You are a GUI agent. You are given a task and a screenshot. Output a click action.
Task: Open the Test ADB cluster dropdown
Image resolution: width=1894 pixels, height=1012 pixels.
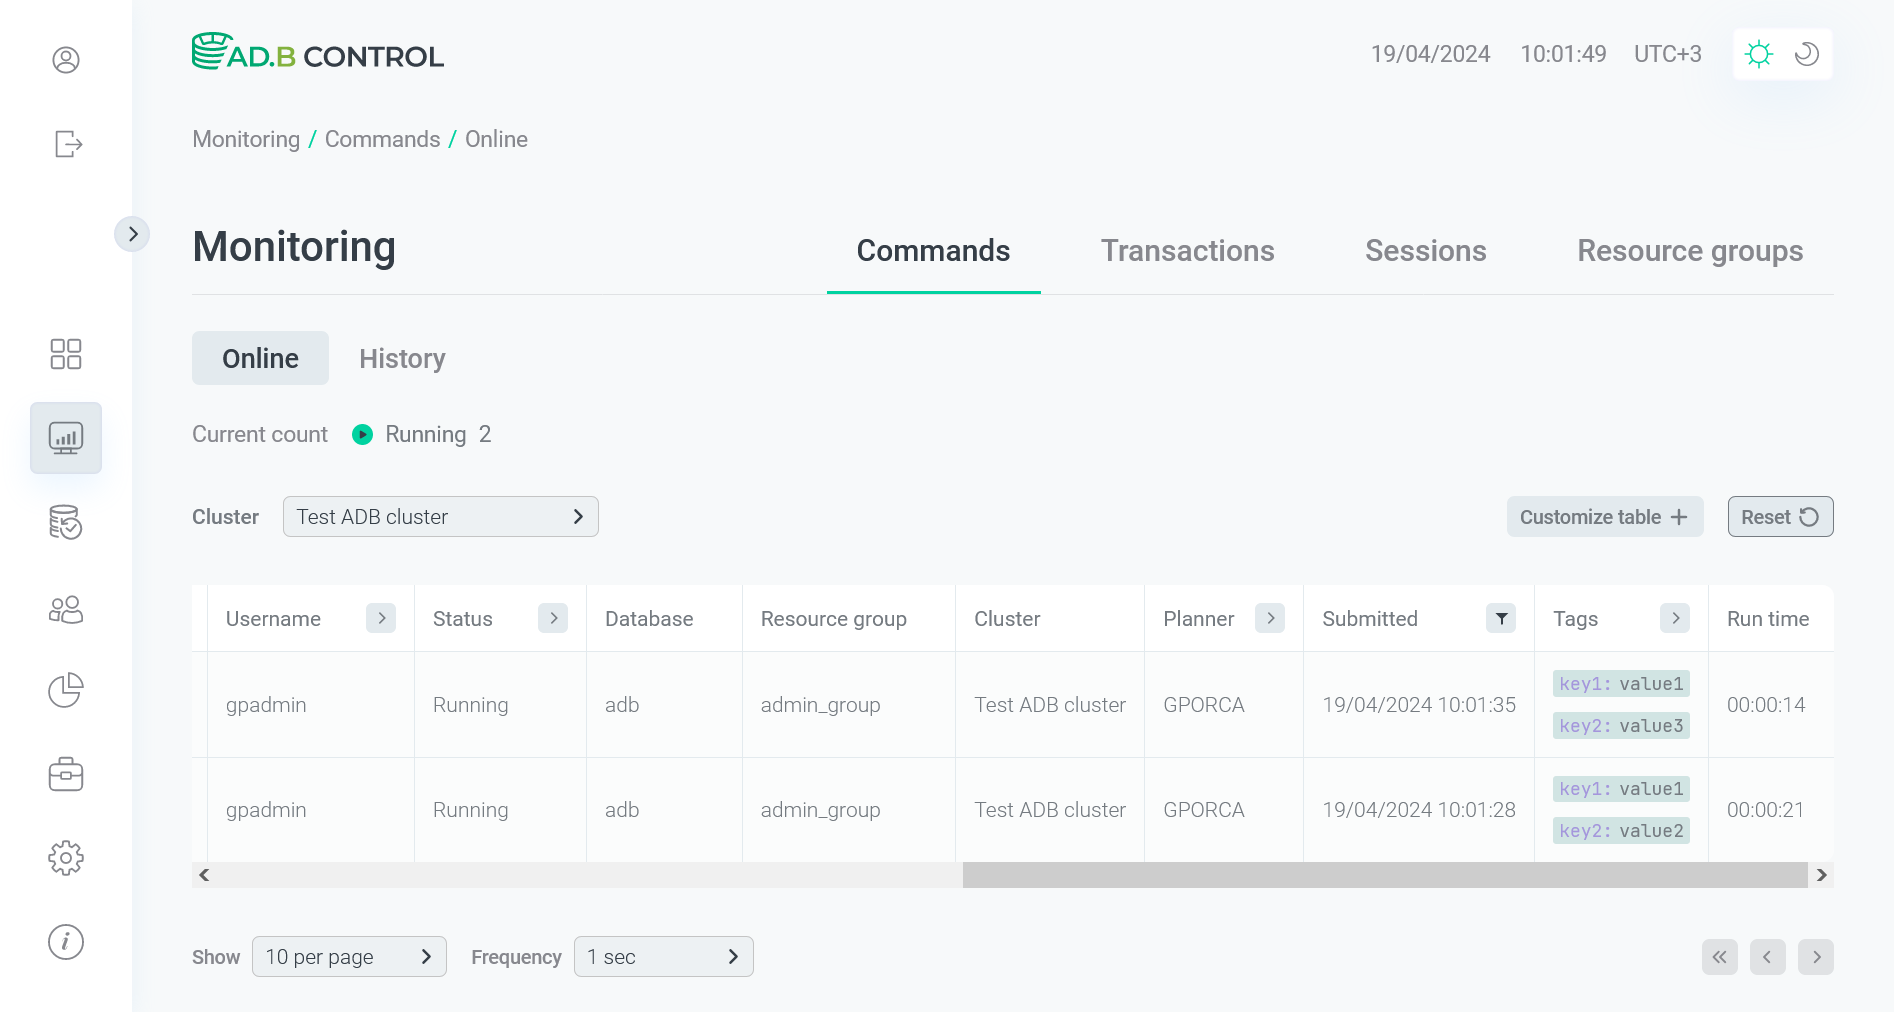(x=440, y=517)
